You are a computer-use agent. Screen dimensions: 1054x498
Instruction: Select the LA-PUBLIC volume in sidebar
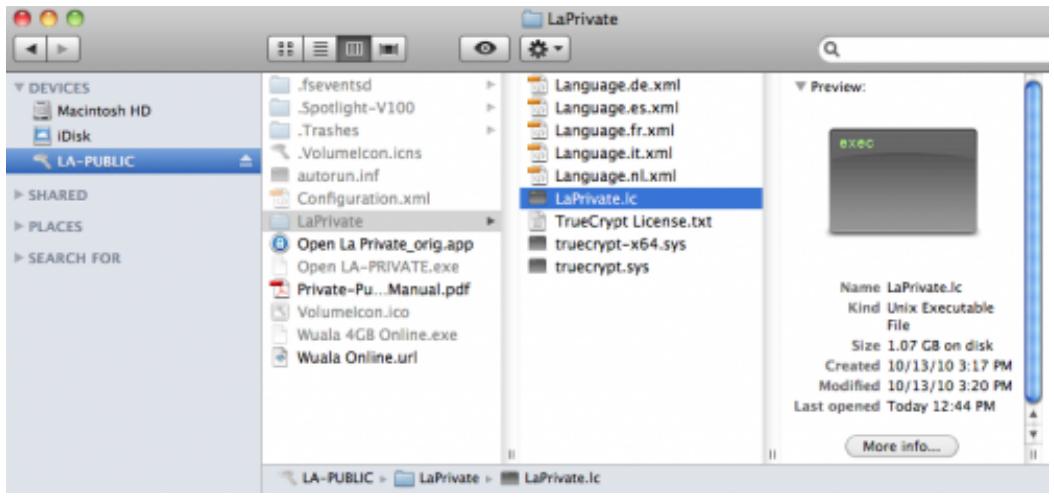(133, 161)
